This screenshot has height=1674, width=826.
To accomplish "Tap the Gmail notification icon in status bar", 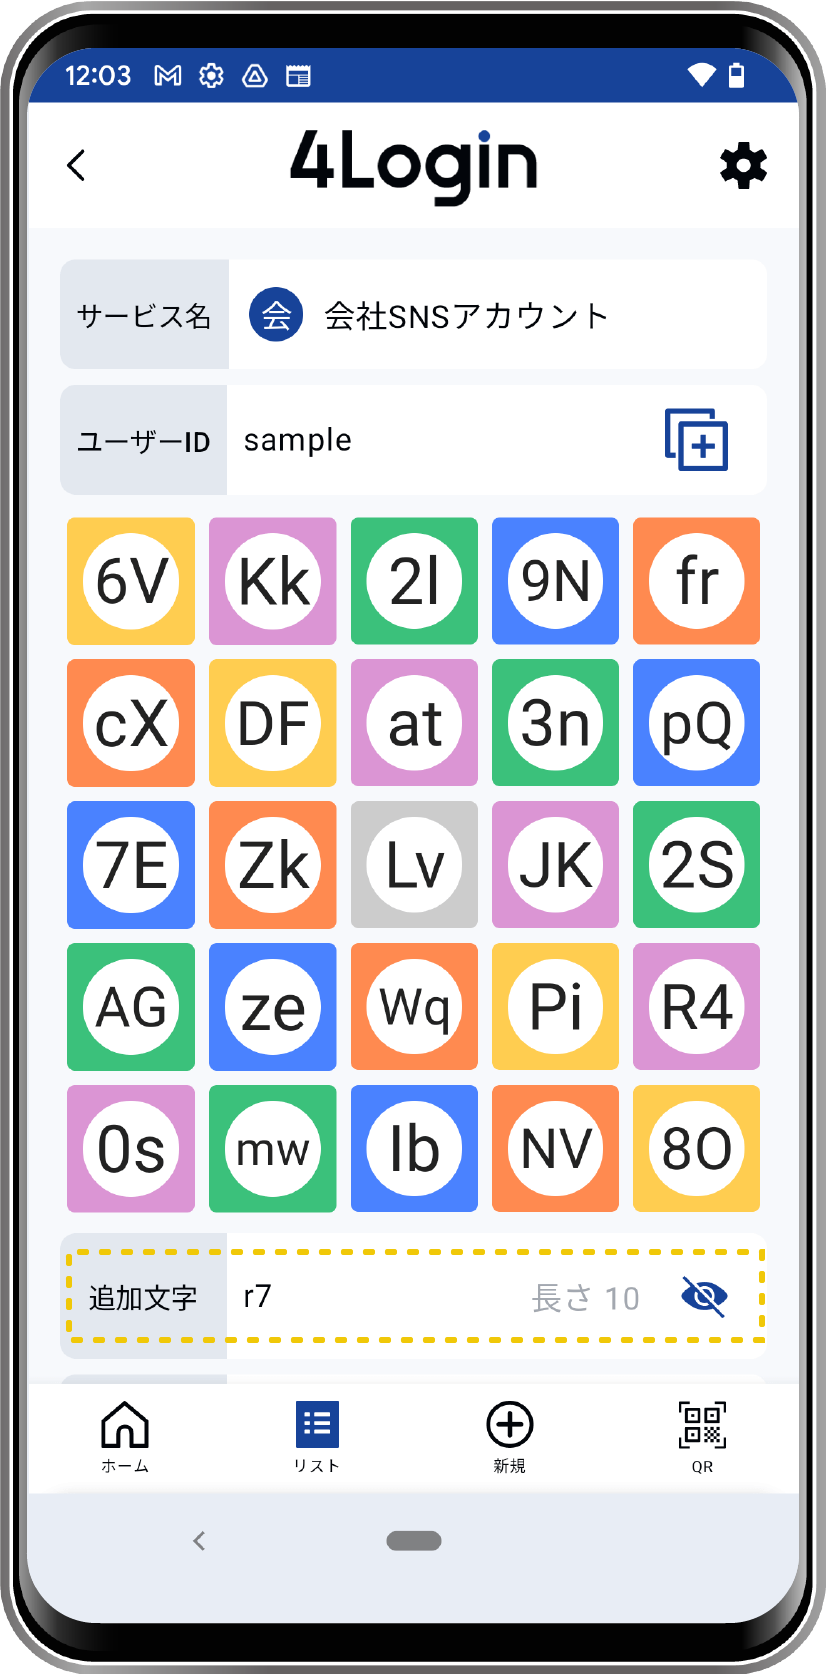I will click(x=168, y=76).
